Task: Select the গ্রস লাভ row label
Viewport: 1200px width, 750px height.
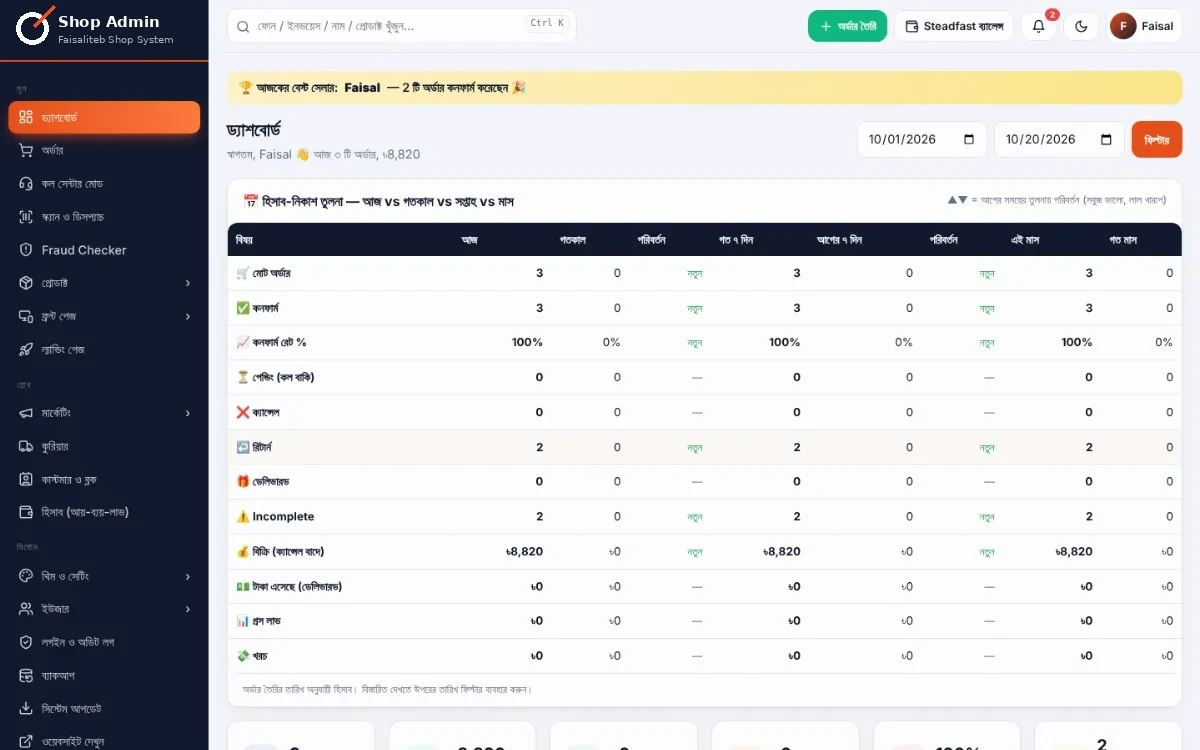Action: (x=259, y=621)
